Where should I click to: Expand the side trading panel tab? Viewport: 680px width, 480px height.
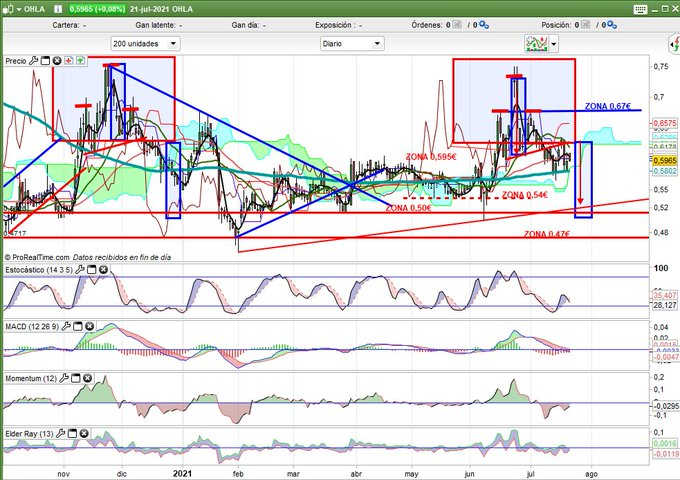(674, 43)
